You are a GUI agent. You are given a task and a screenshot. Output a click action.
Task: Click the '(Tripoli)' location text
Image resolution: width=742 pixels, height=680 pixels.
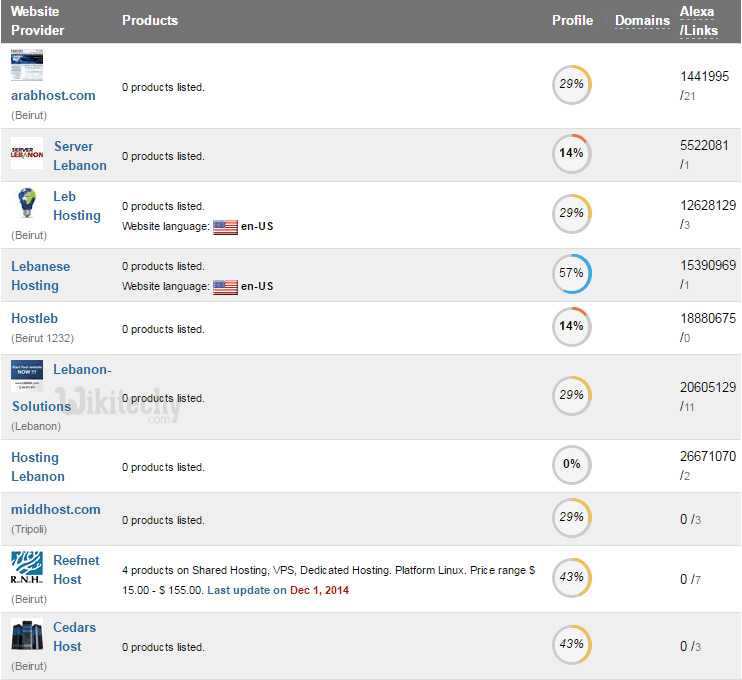coord(29,529)
